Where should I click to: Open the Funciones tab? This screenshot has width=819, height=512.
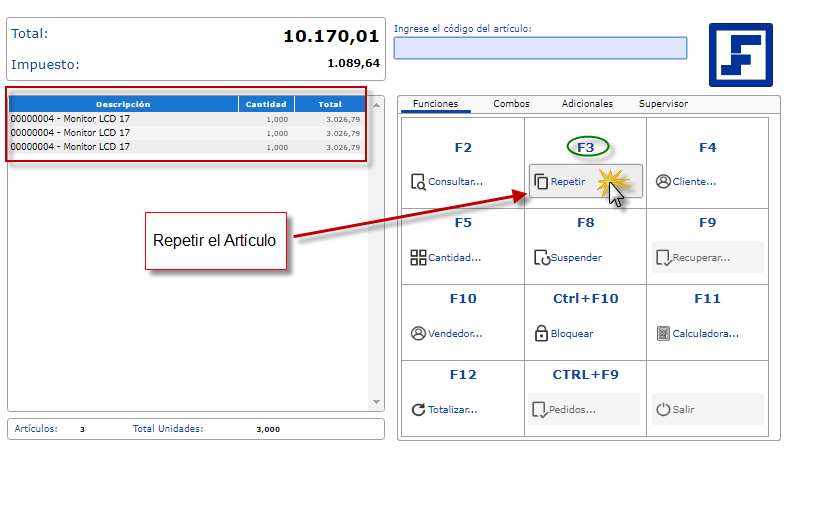[435, 103]
